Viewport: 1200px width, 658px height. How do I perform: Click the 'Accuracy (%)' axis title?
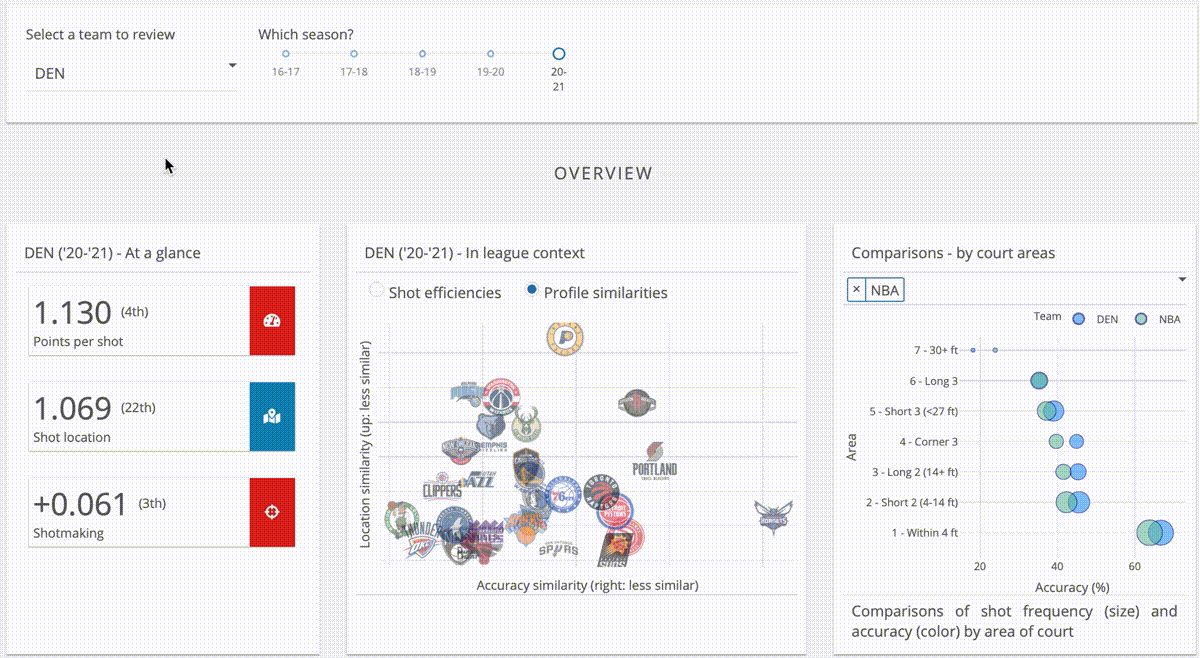(x=1072, y=588)
